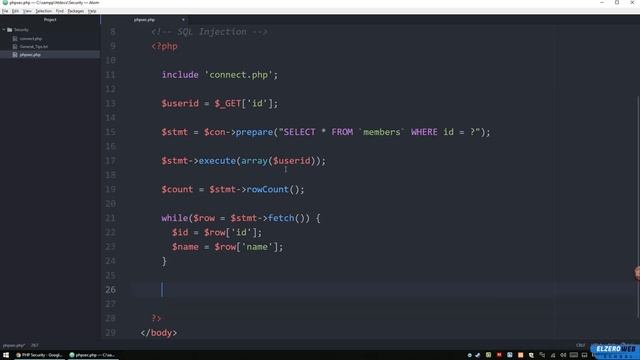The width and height of the screenshot is (640, 360).
Task: Select the Project panel header
Action: click(50, 20)
